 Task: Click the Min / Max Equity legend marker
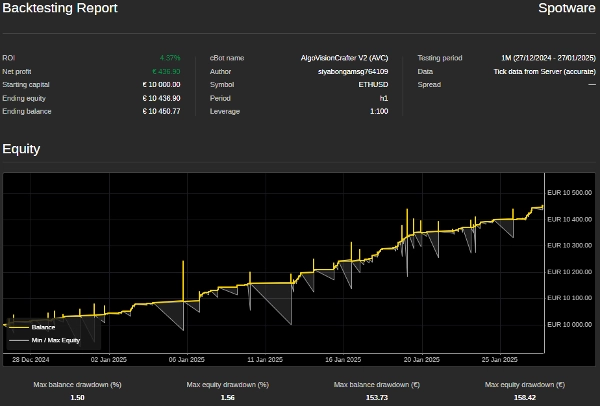click(x=18, y=340)
